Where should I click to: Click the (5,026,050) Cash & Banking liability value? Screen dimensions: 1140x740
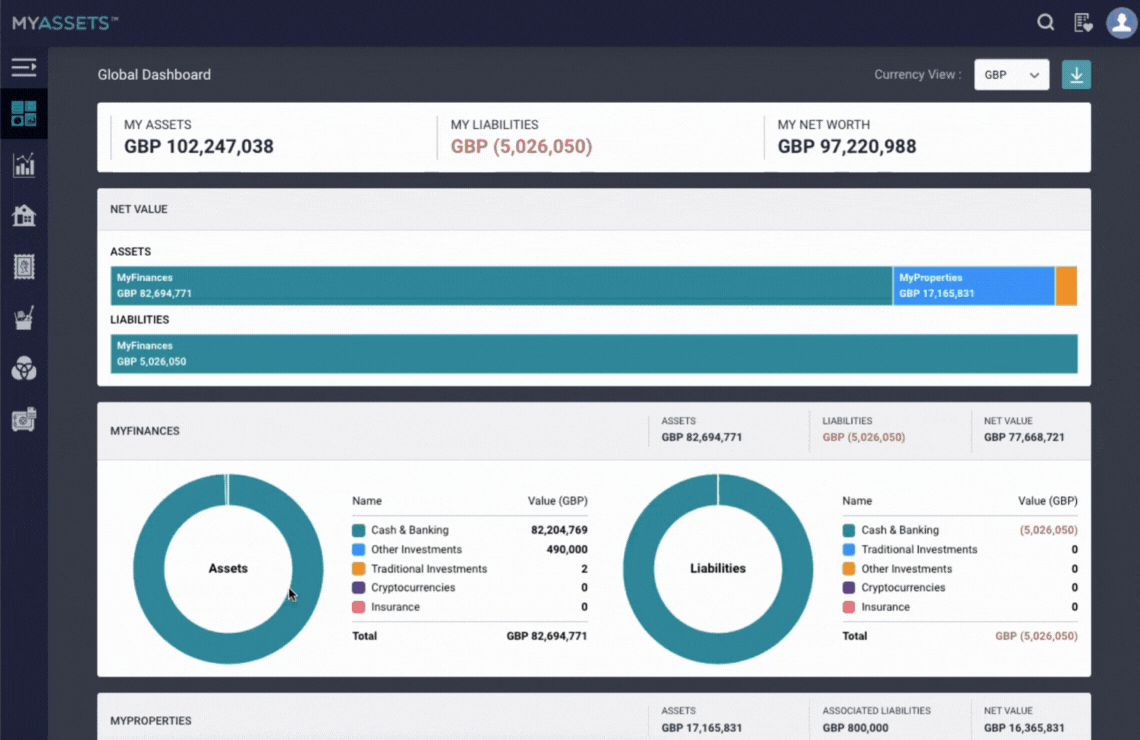click(x=1048, y=530)
